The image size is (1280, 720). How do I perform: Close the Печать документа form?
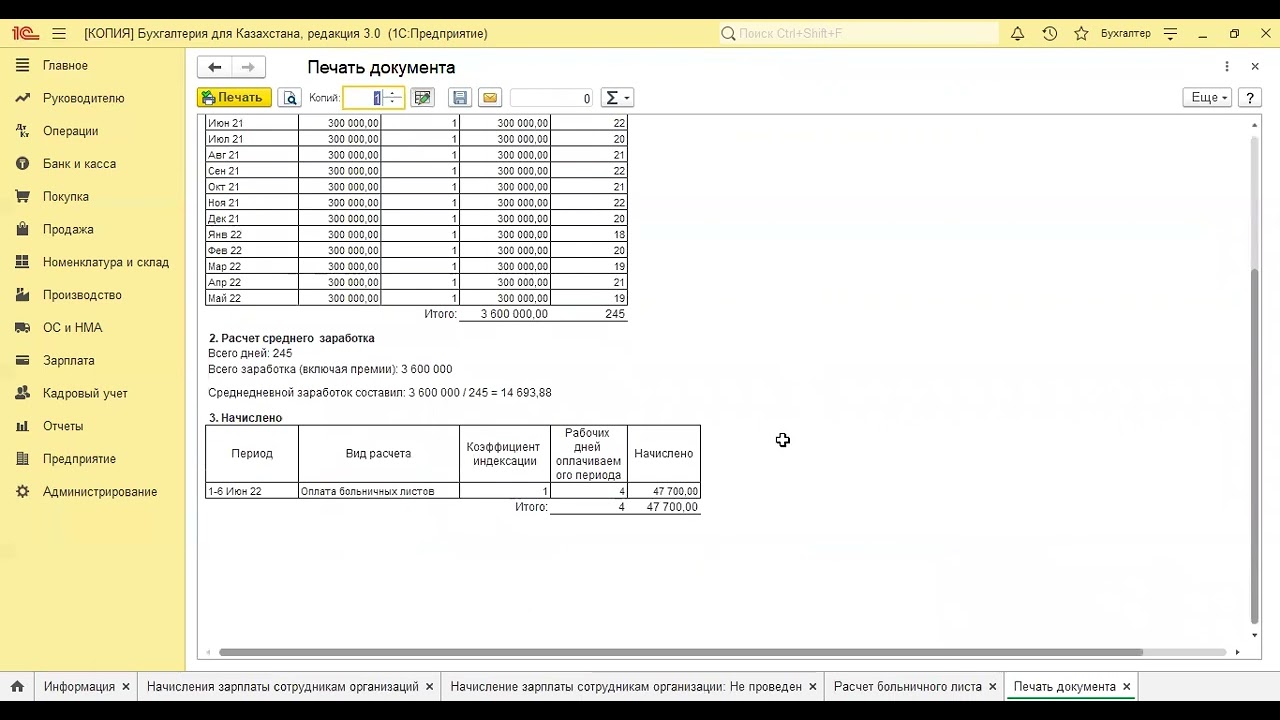(x=1255, y=67)
